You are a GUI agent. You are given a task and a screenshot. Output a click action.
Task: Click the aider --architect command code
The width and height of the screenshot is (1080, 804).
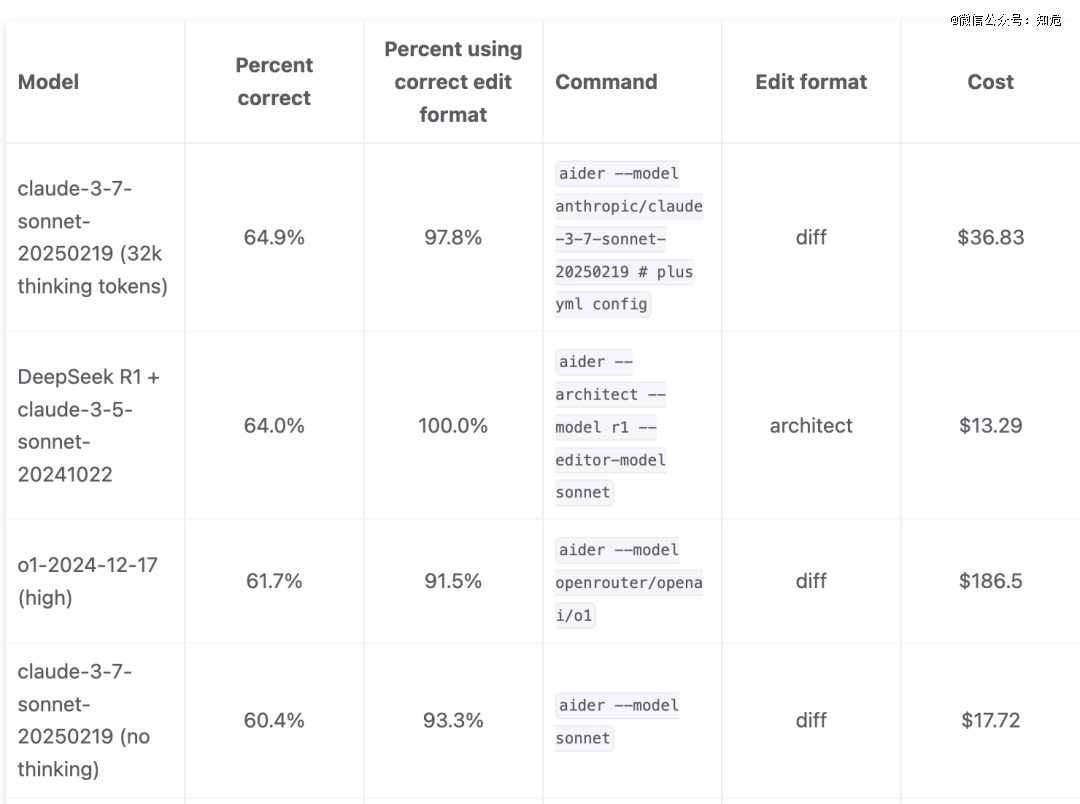(x=610, y=427)
